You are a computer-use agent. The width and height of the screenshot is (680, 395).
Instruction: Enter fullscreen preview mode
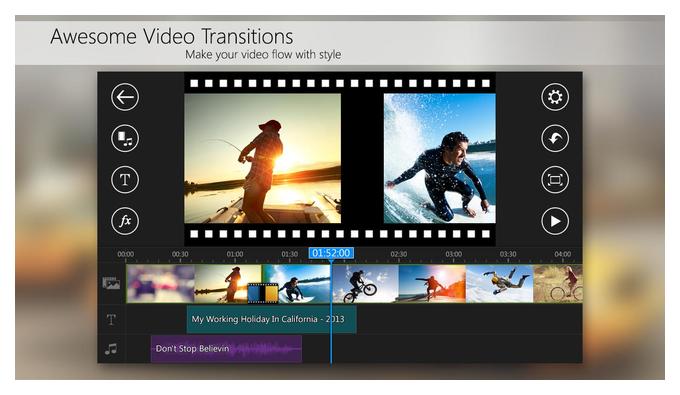[555, 180]
